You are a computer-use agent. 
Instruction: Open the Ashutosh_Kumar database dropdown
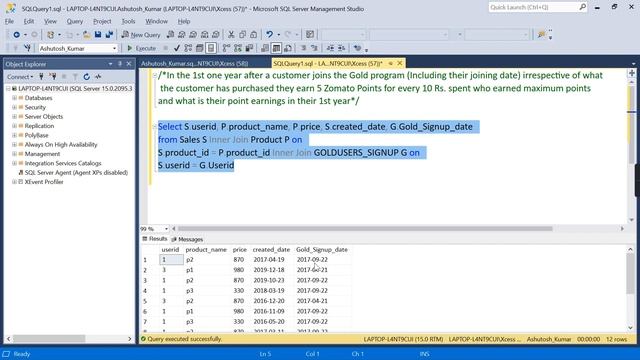(x=114, y=48)
